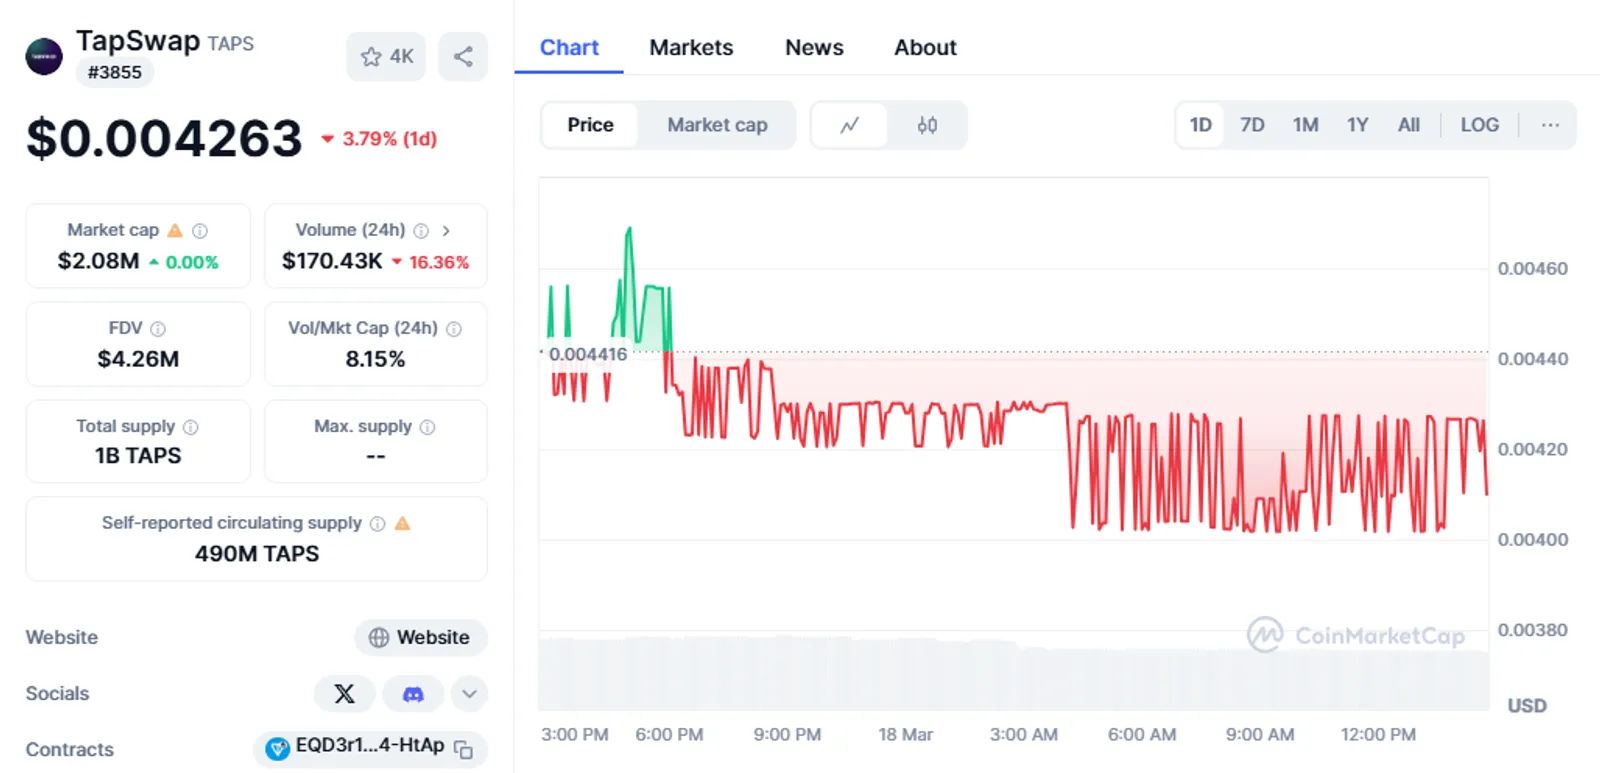Viewport: 1600px width, 773px height.
Task: Open TapSwap X (Twitter) social link
Action: click(344, 694)
